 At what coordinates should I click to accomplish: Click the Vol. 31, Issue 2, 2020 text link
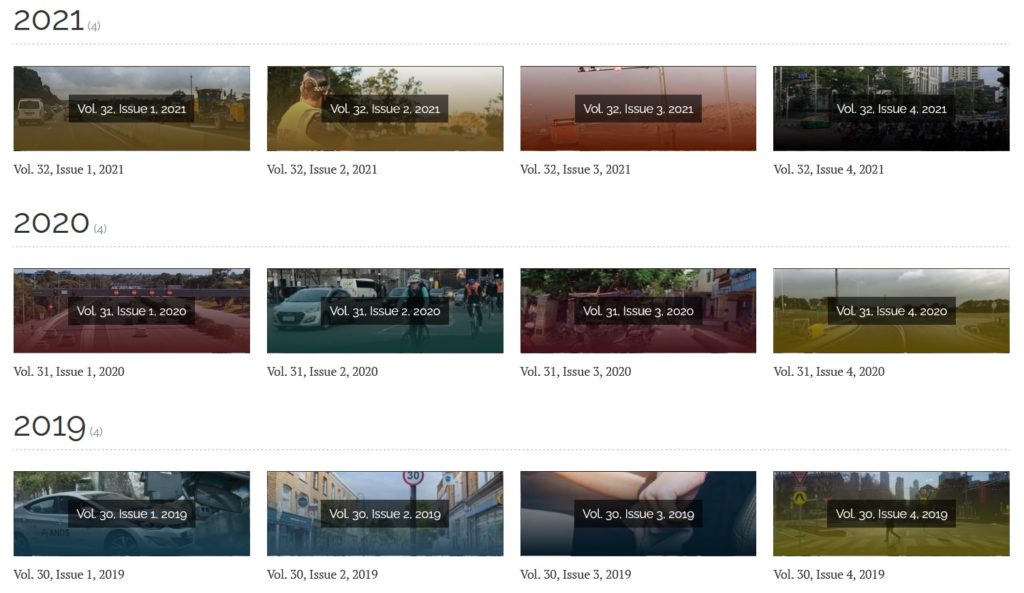(322, 372)
